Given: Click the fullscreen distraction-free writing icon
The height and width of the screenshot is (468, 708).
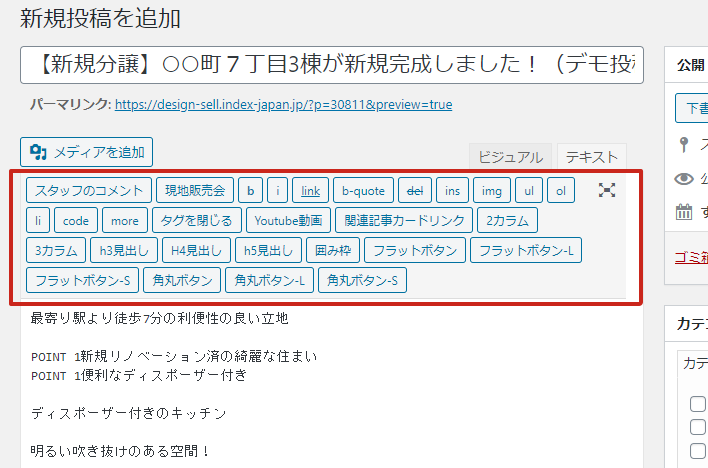Looking at the screenshot, I should tap(606, 190).
